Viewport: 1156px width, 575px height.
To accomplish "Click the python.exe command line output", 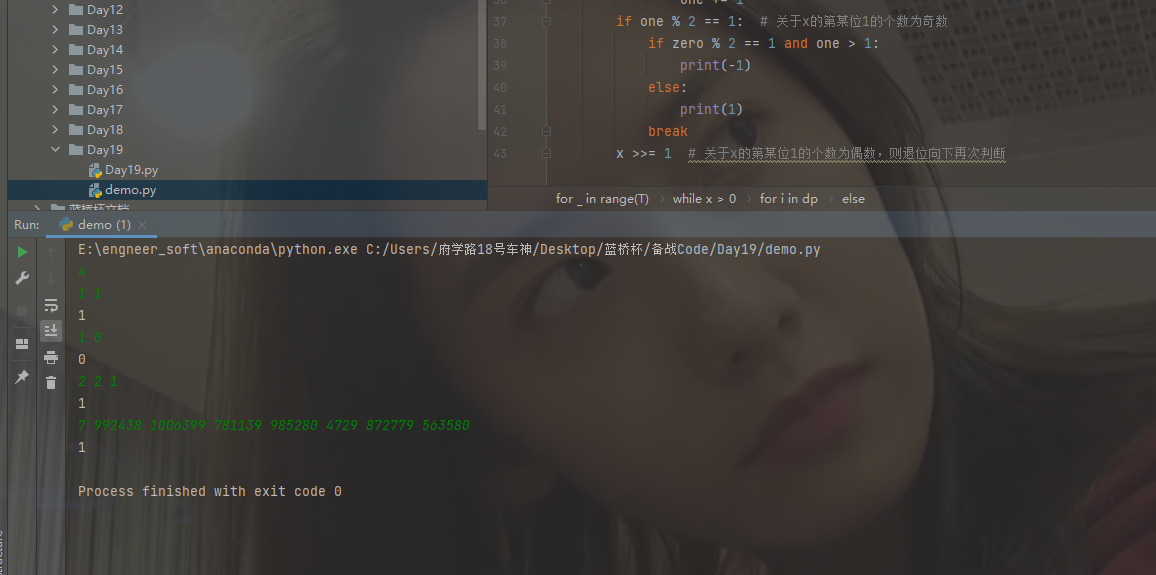I will point(450,249).
